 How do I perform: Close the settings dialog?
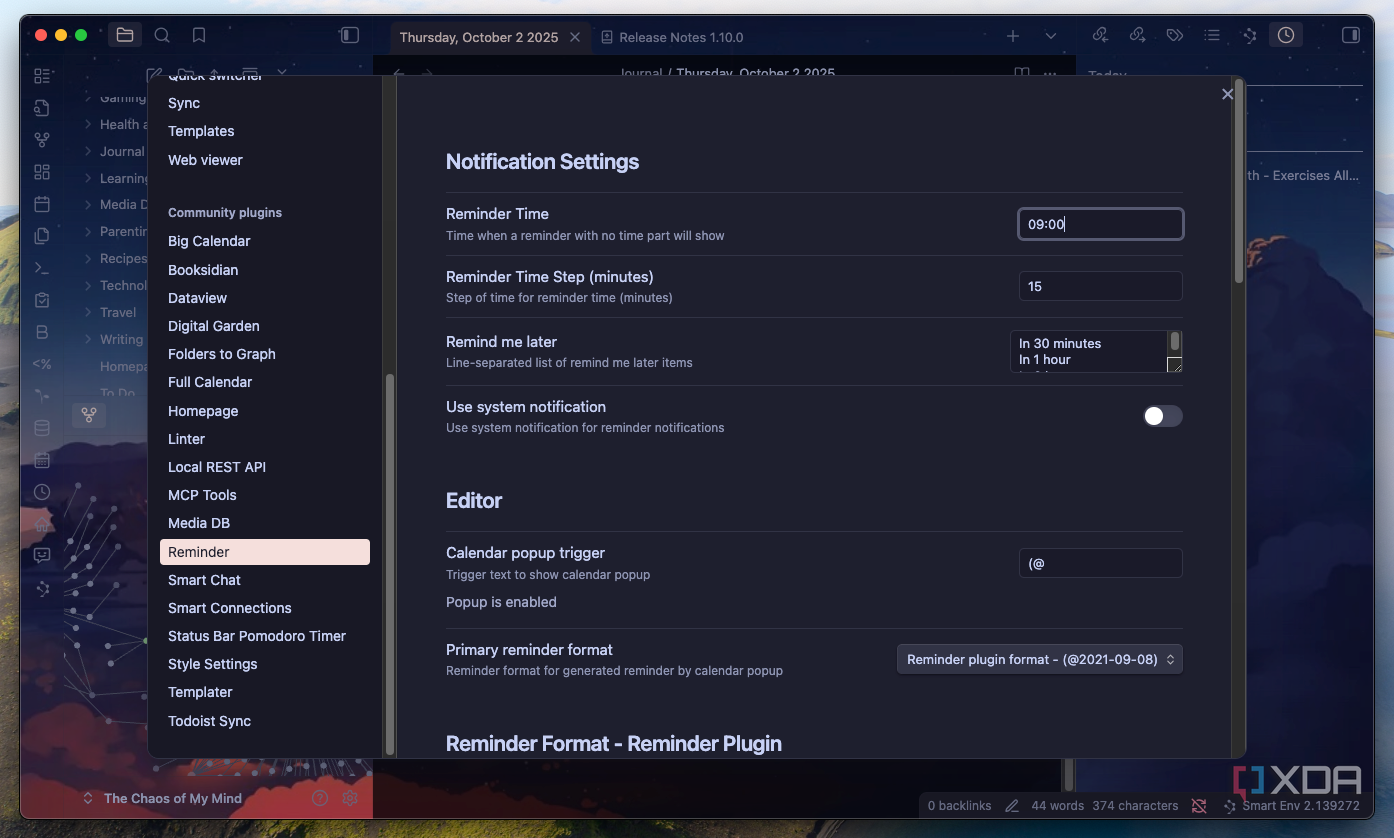[1228, 94]
